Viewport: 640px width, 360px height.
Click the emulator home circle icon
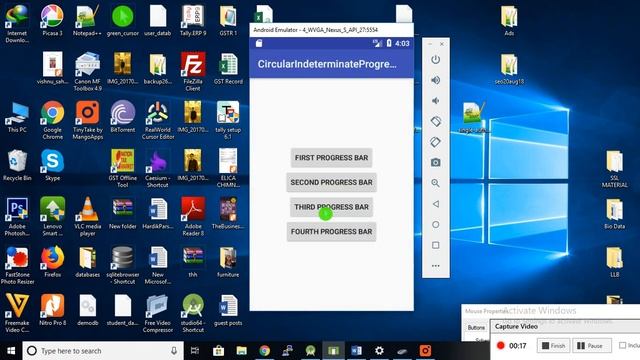tap(436, 224)
